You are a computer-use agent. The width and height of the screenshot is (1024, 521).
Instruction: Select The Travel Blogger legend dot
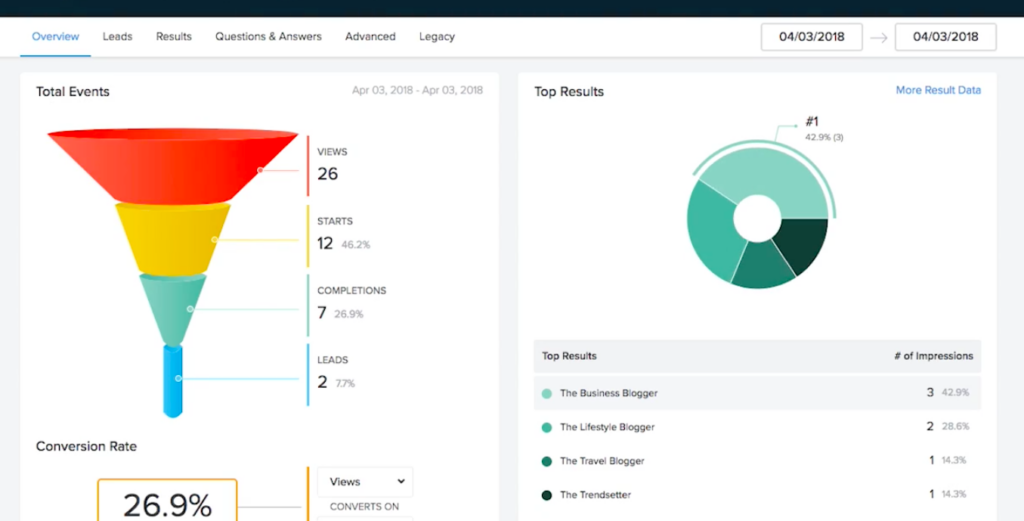[x=547, y=462]
